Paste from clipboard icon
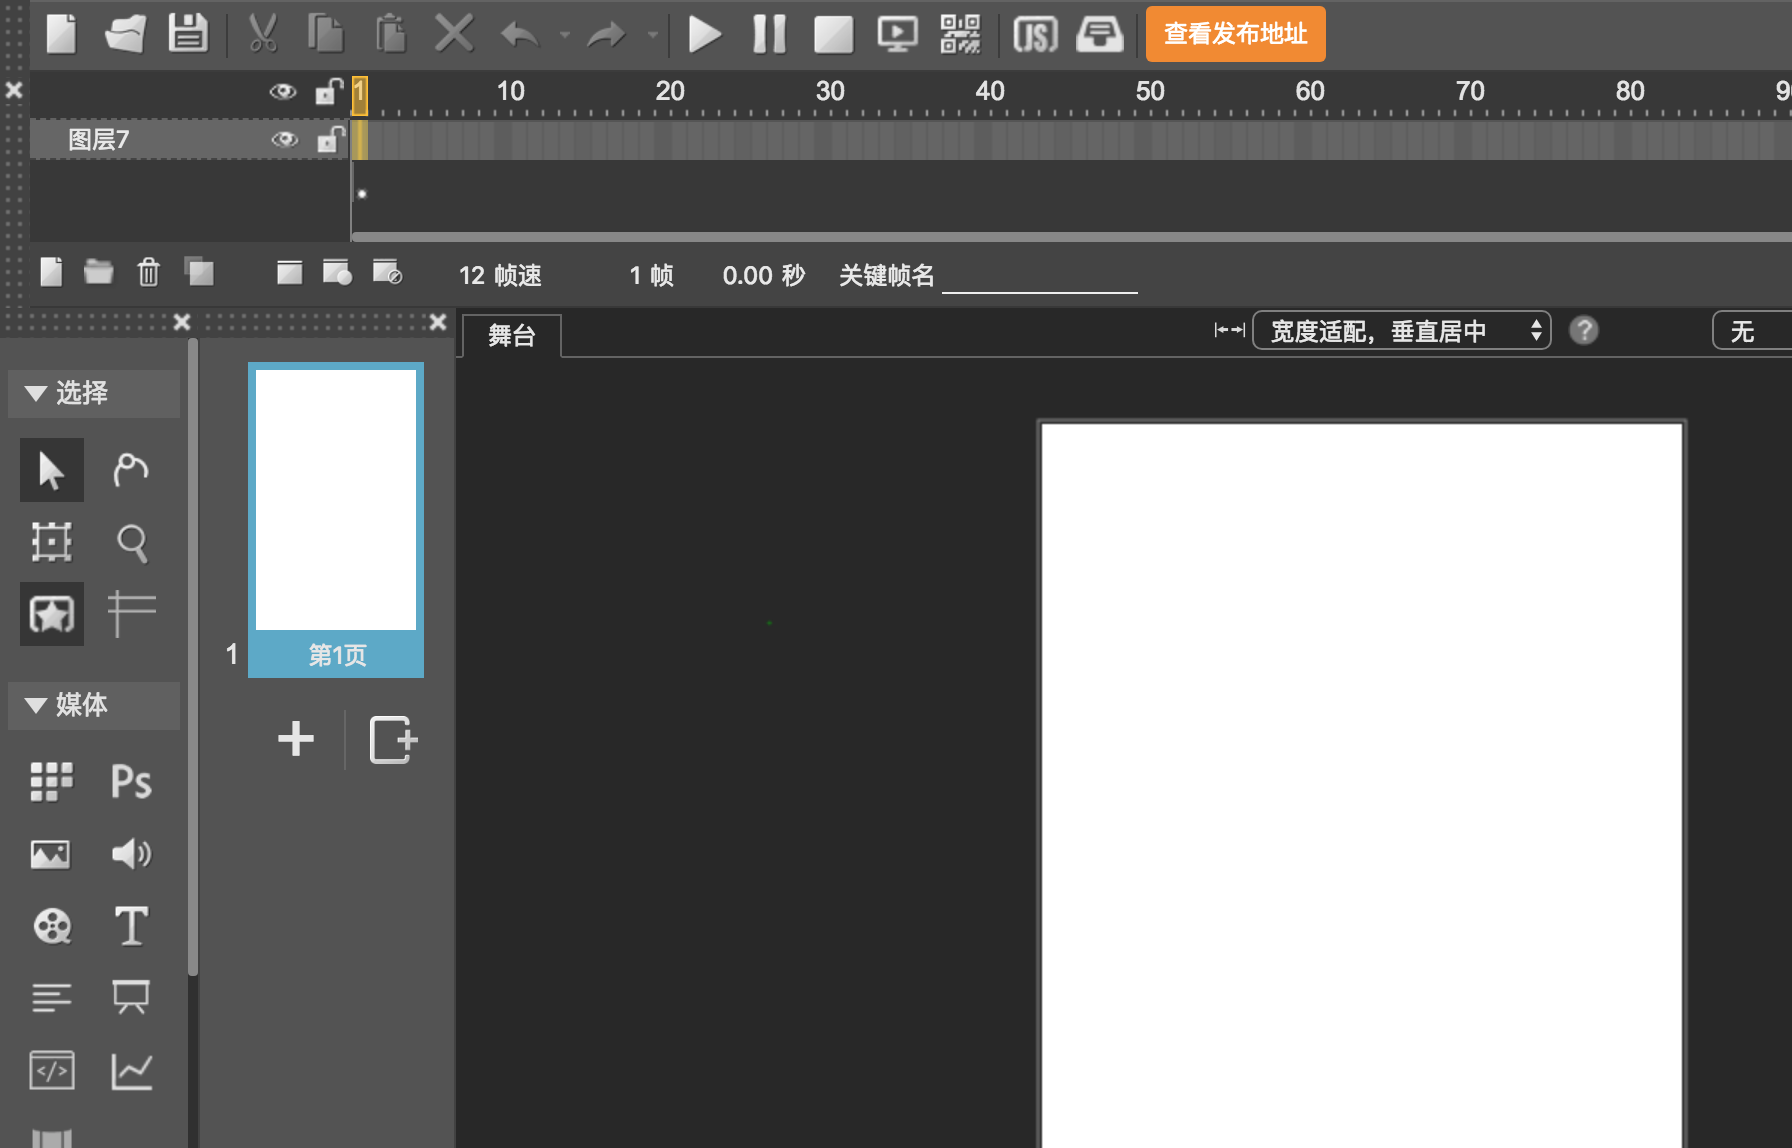Image resolution: width=1792 pixels, height=1148 pixels. pos(390,34)
